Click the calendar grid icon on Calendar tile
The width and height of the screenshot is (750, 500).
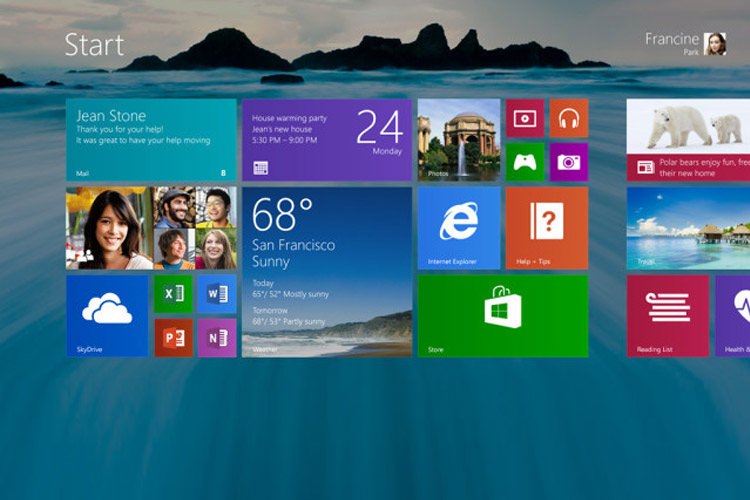[261, 167]
